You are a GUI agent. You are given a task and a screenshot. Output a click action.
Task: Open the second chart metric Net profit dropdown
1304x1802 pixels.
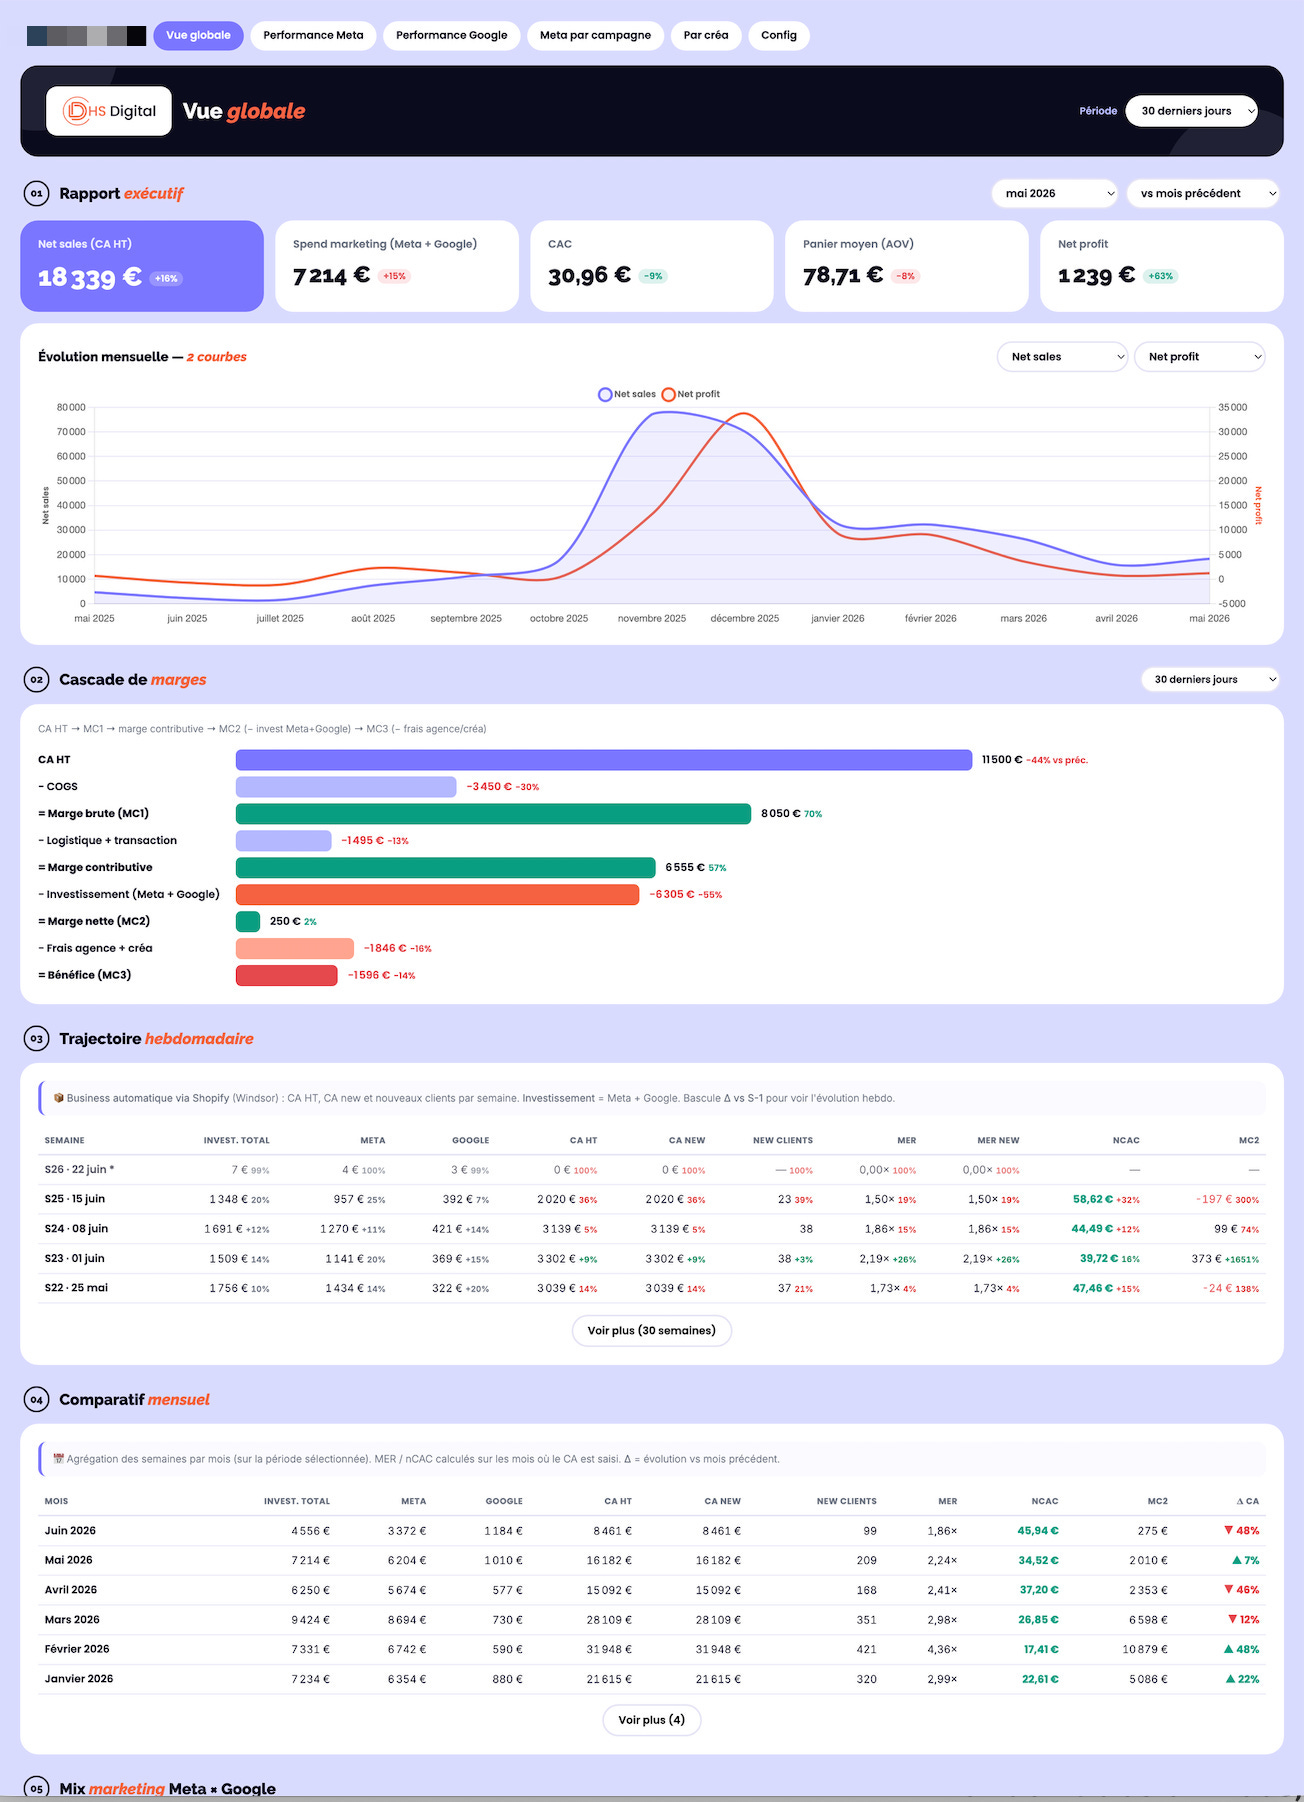click(x=1199, y=356)
